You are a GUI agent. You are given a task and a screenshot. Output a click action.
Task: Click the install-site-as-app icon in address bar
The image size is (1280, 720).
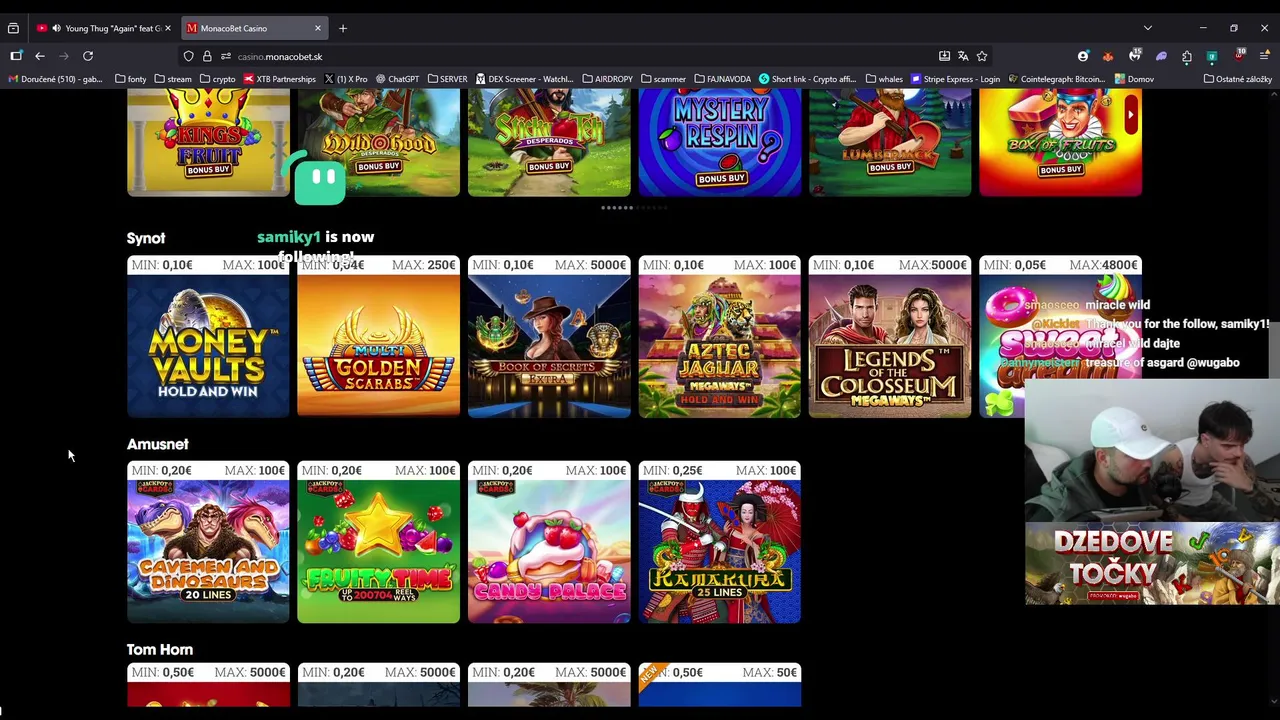point(944,56)
